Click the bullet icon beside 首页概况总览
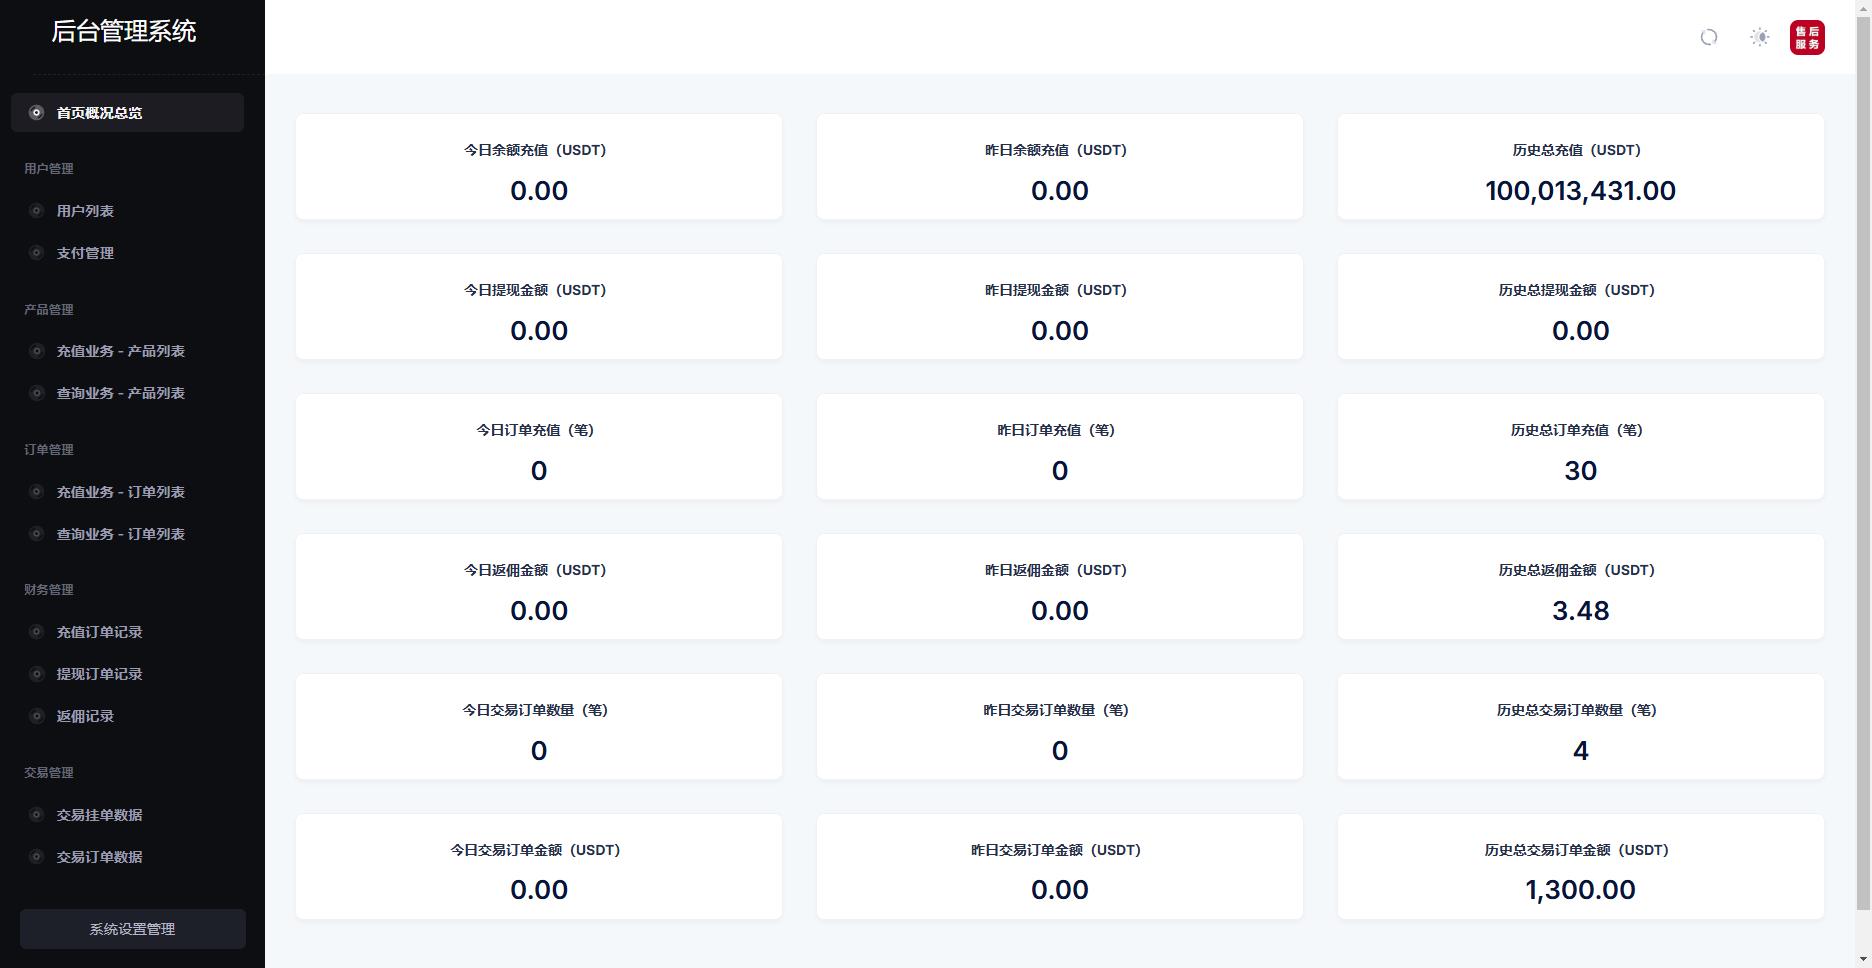The width and height of the screenshot is (1872, 968). coord(36,113)
